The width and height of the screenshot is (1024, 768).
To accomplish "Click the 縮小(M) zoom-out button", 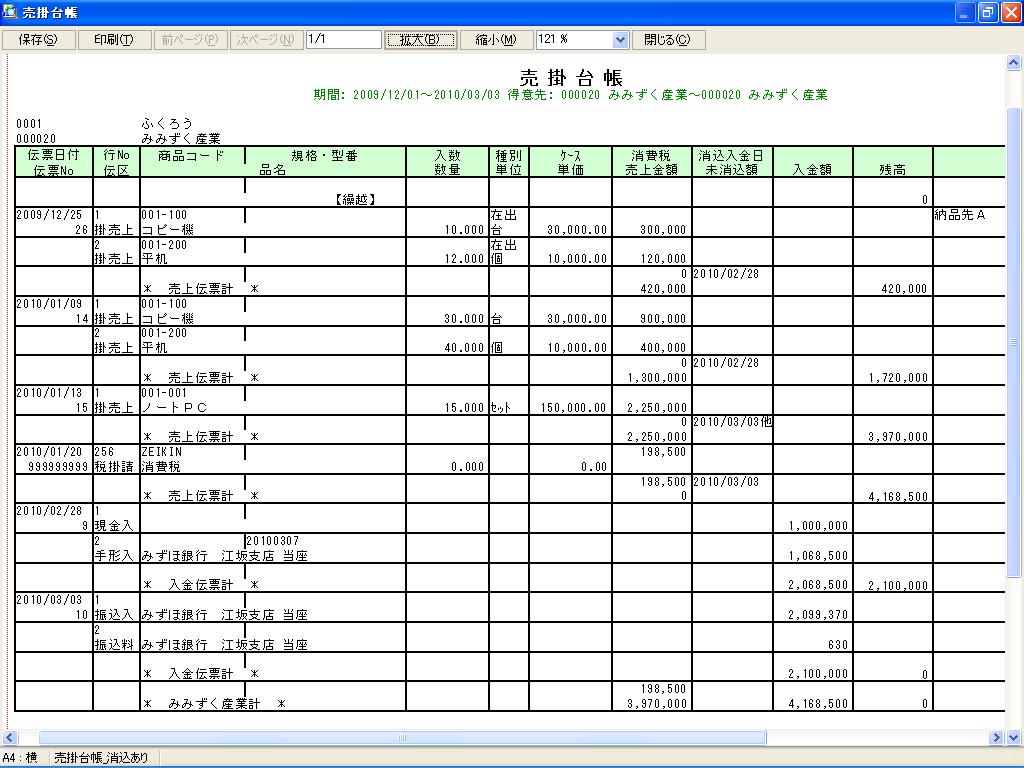I will point(496,40).
